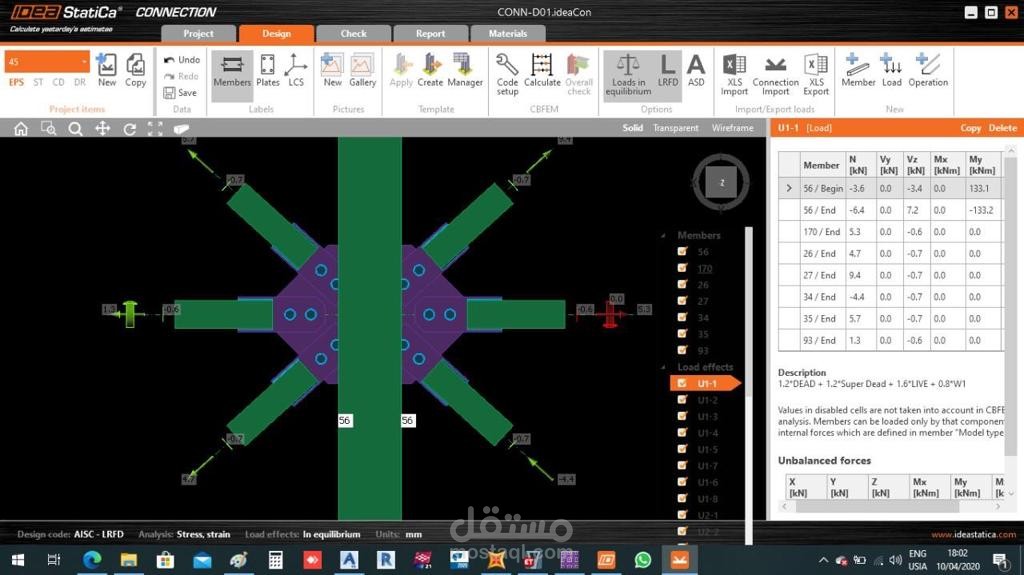1024x575 pixels.
Task: Toggle member 26 checkbox
Action: (x=682, y=284)
